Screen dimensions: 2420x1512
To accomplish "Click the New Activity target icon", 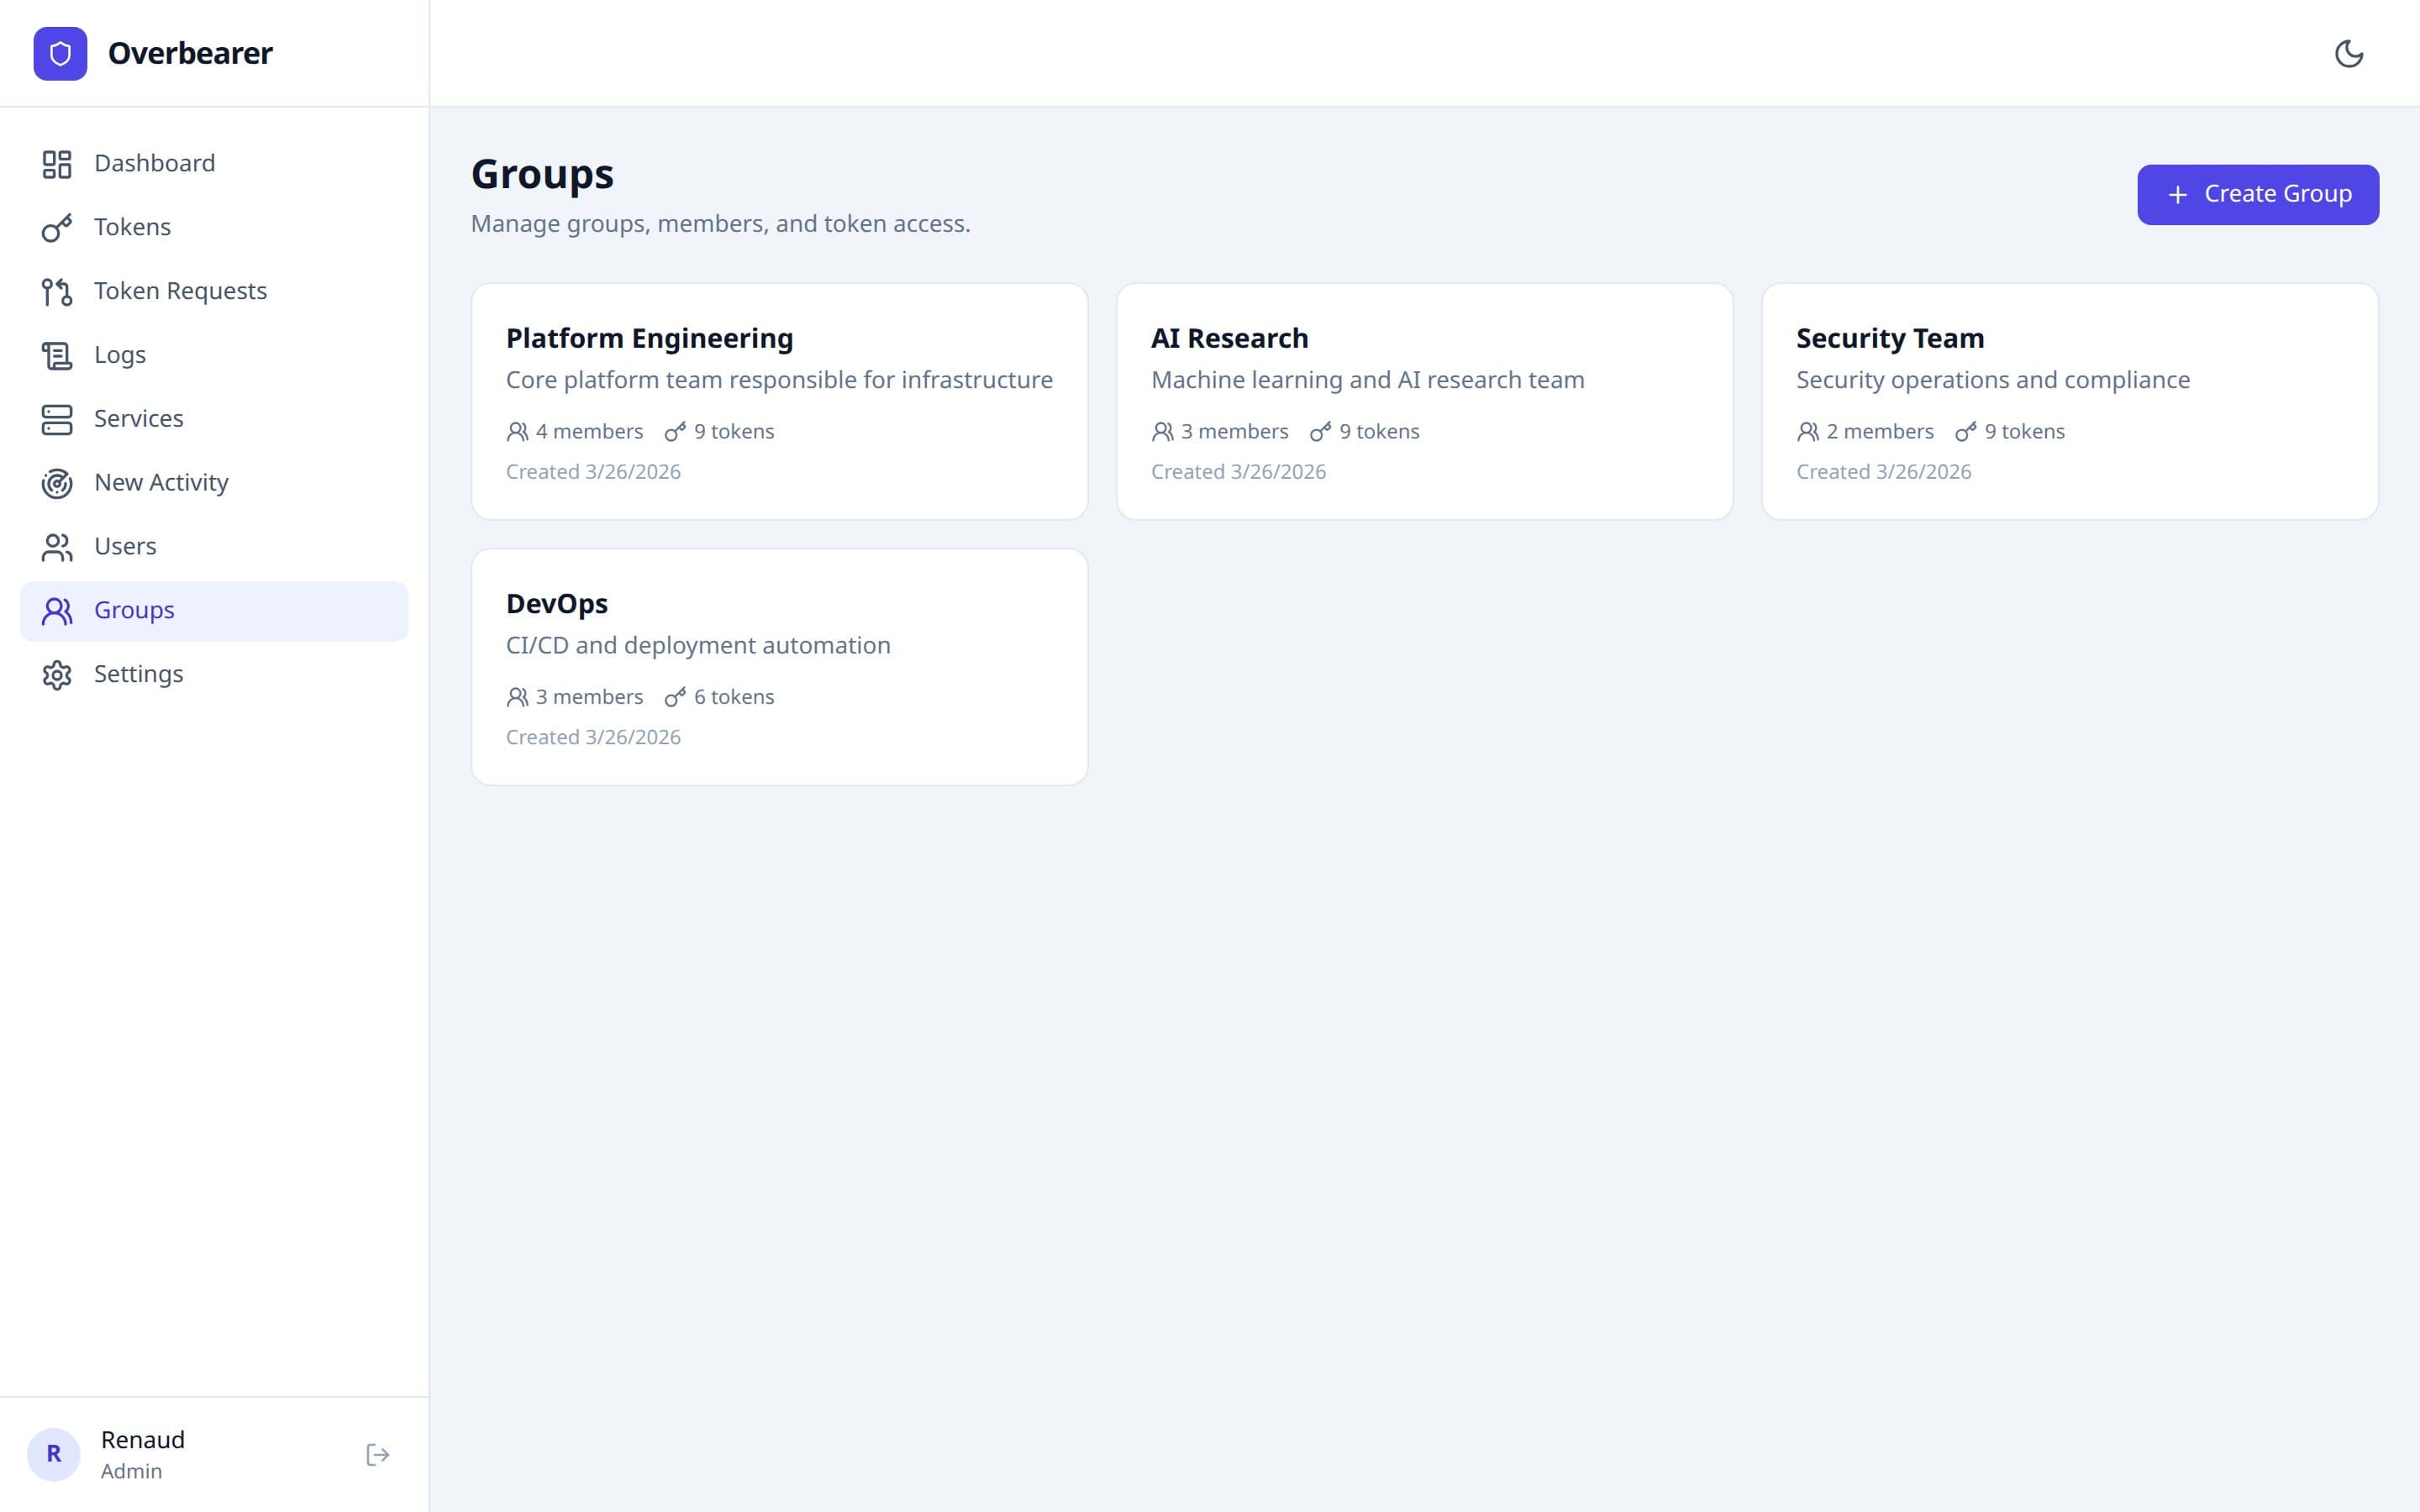I will click(57, 483).
